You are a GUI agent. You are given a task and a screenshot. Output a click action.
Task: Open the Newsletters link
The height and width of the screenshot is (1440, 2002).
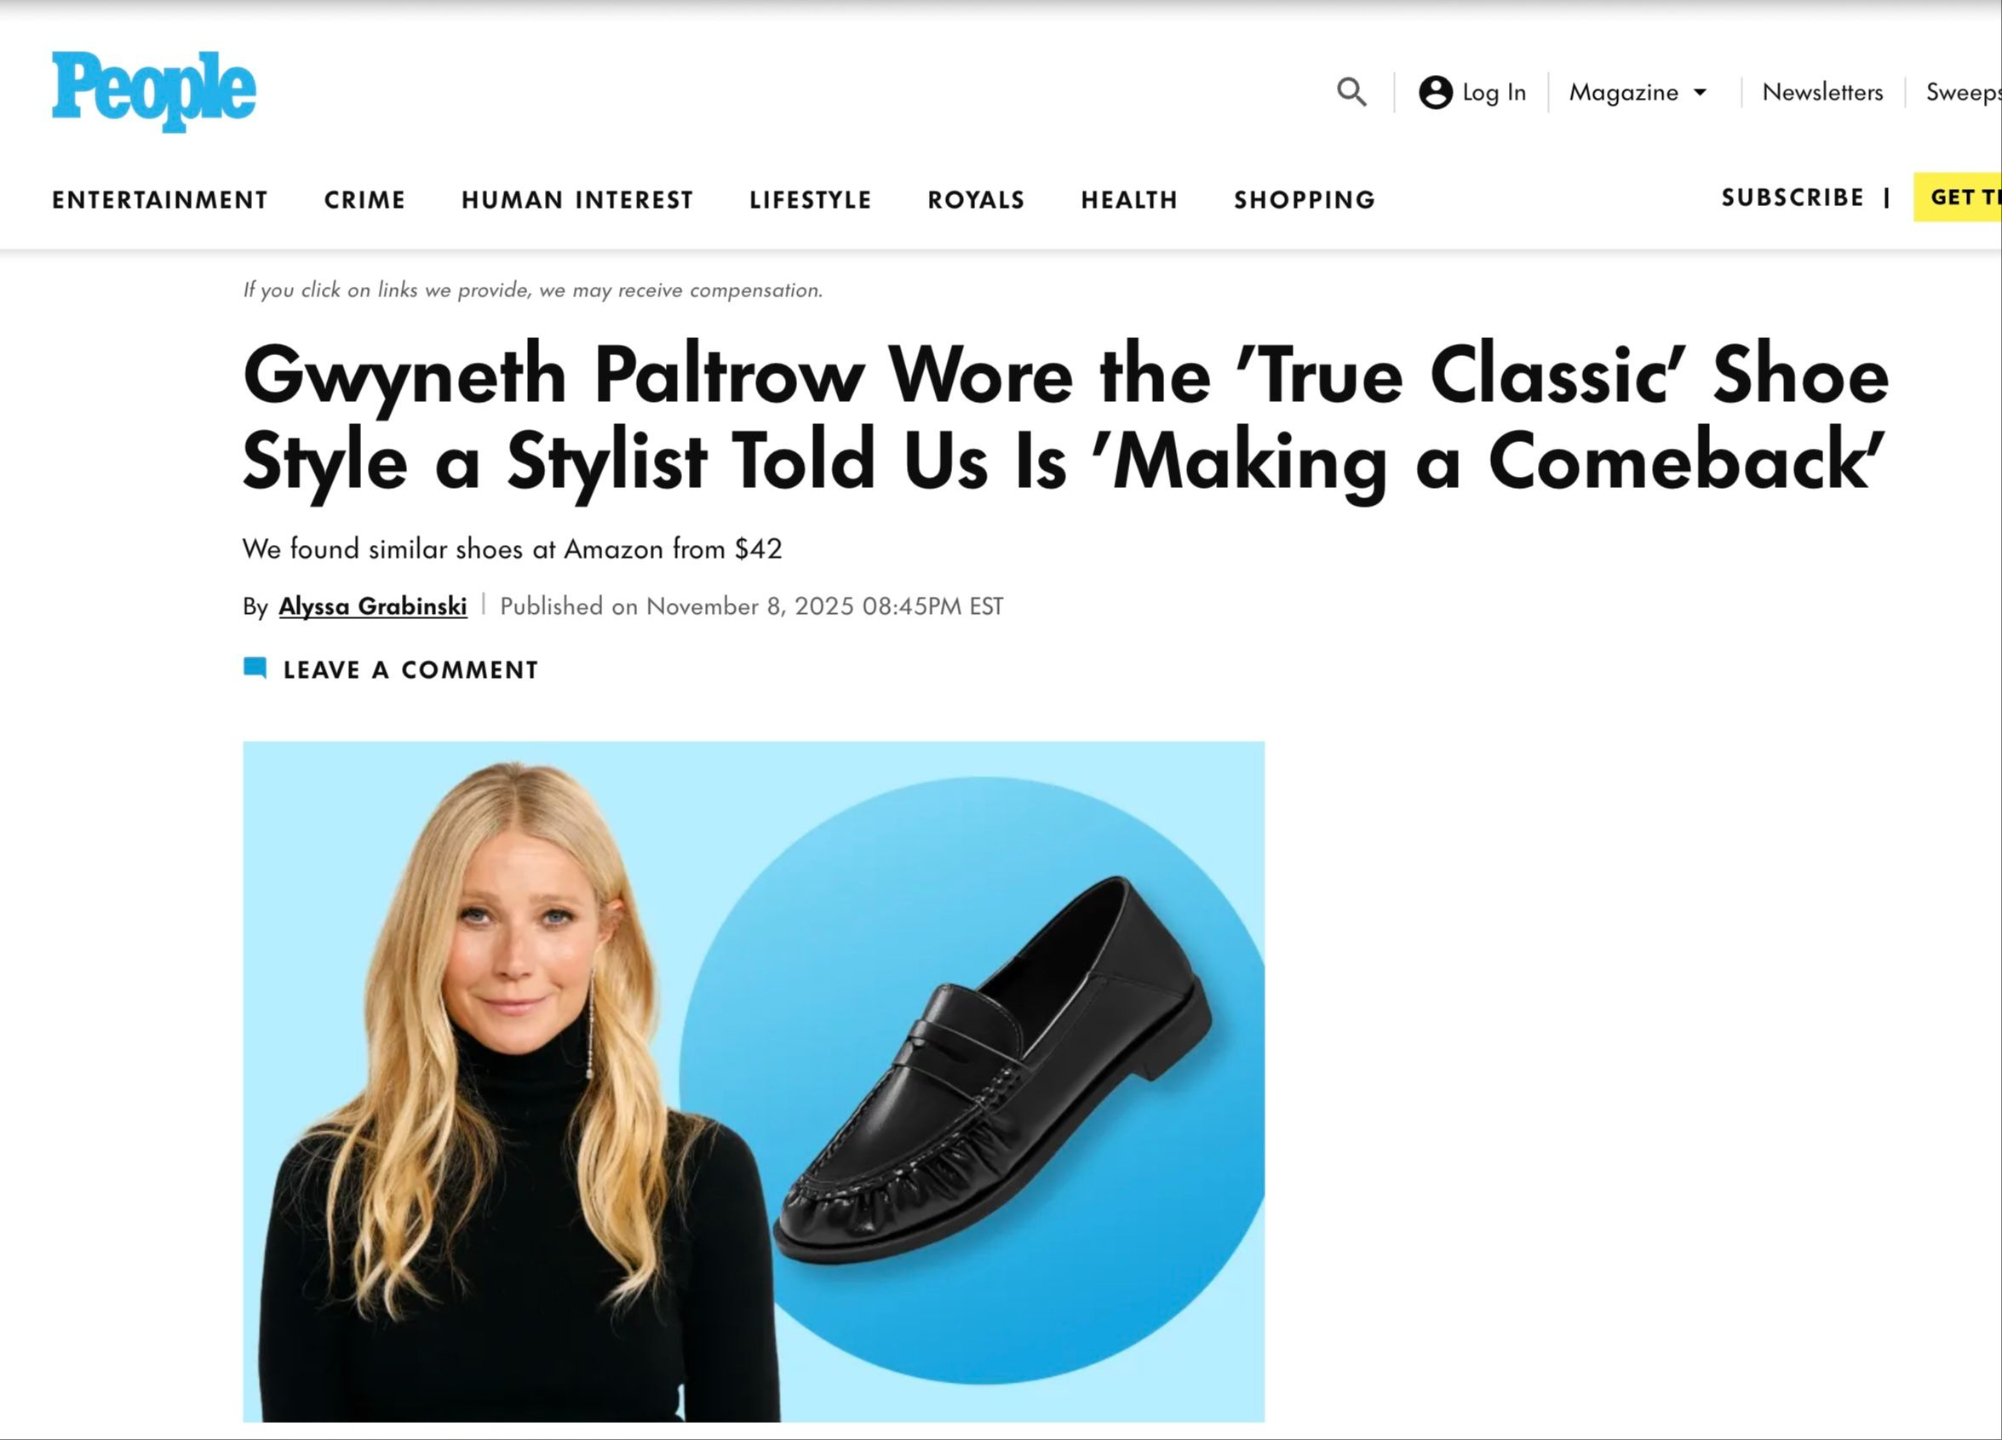1822,92
